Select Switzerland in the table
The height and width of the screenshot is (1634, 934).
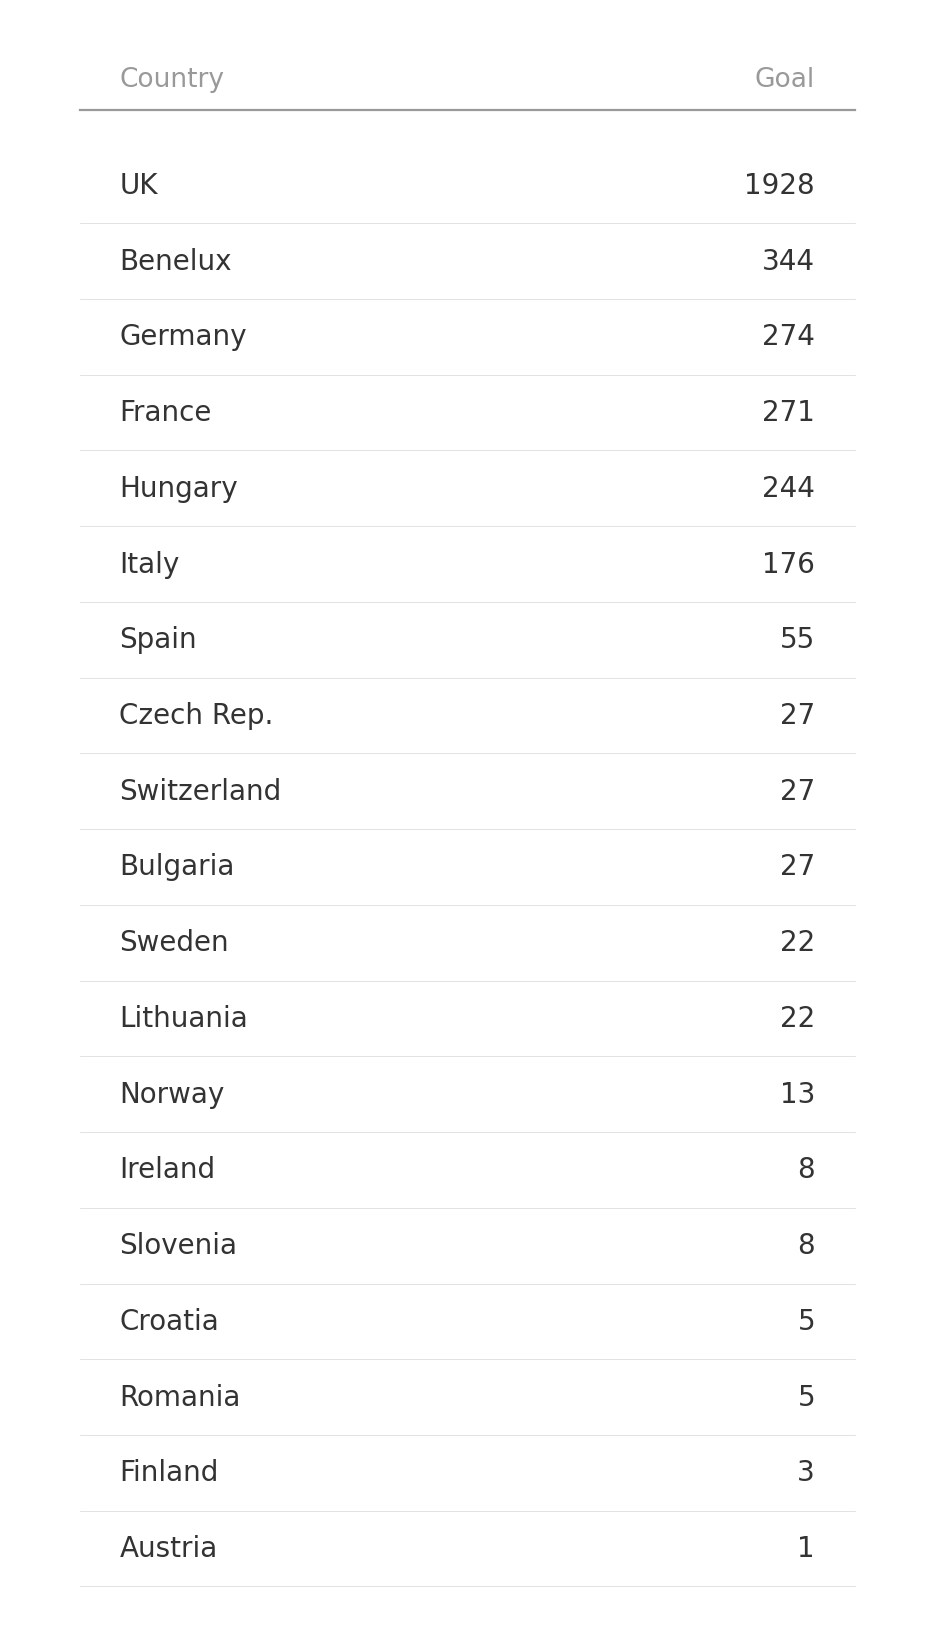coord(200,792)
